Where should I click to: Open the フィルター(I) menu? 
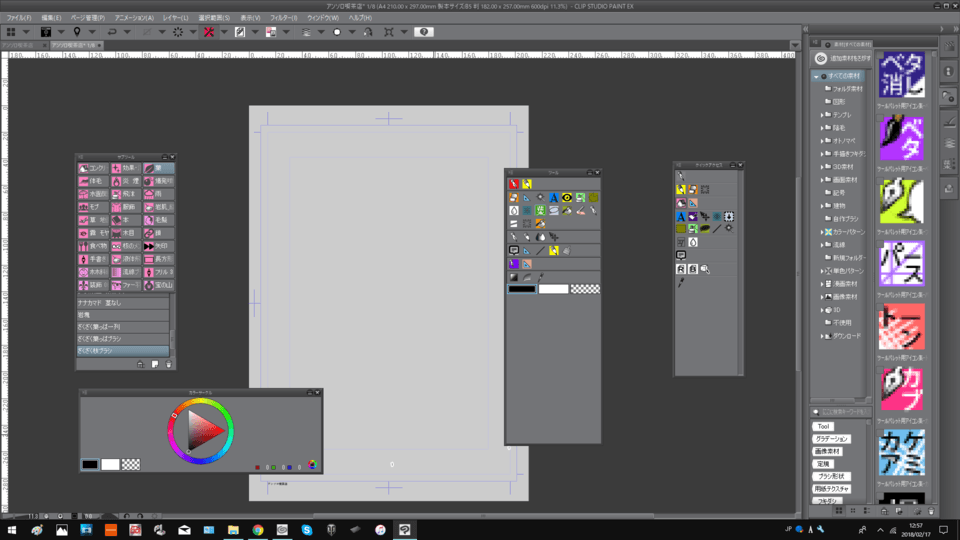(283, 18)
